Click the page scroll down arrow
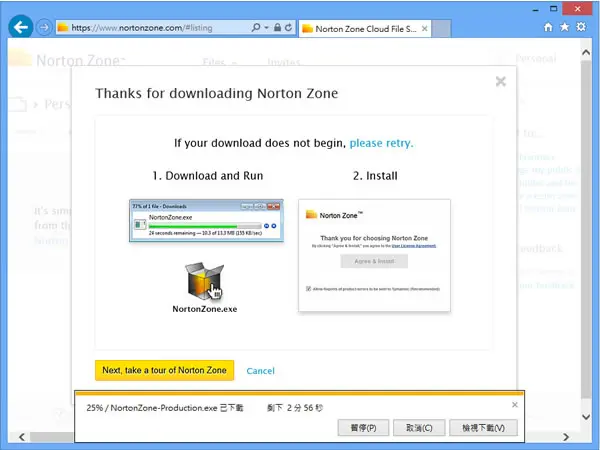 click(586, 417)
